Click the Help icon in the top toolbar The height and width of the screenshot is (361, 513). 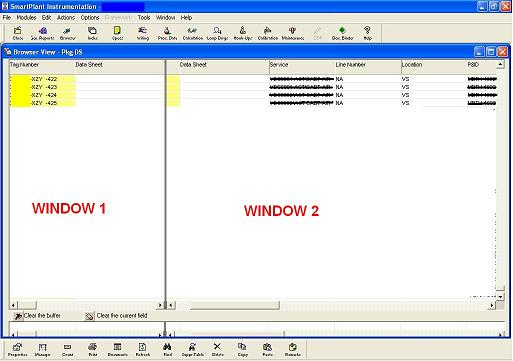point(367,33)
